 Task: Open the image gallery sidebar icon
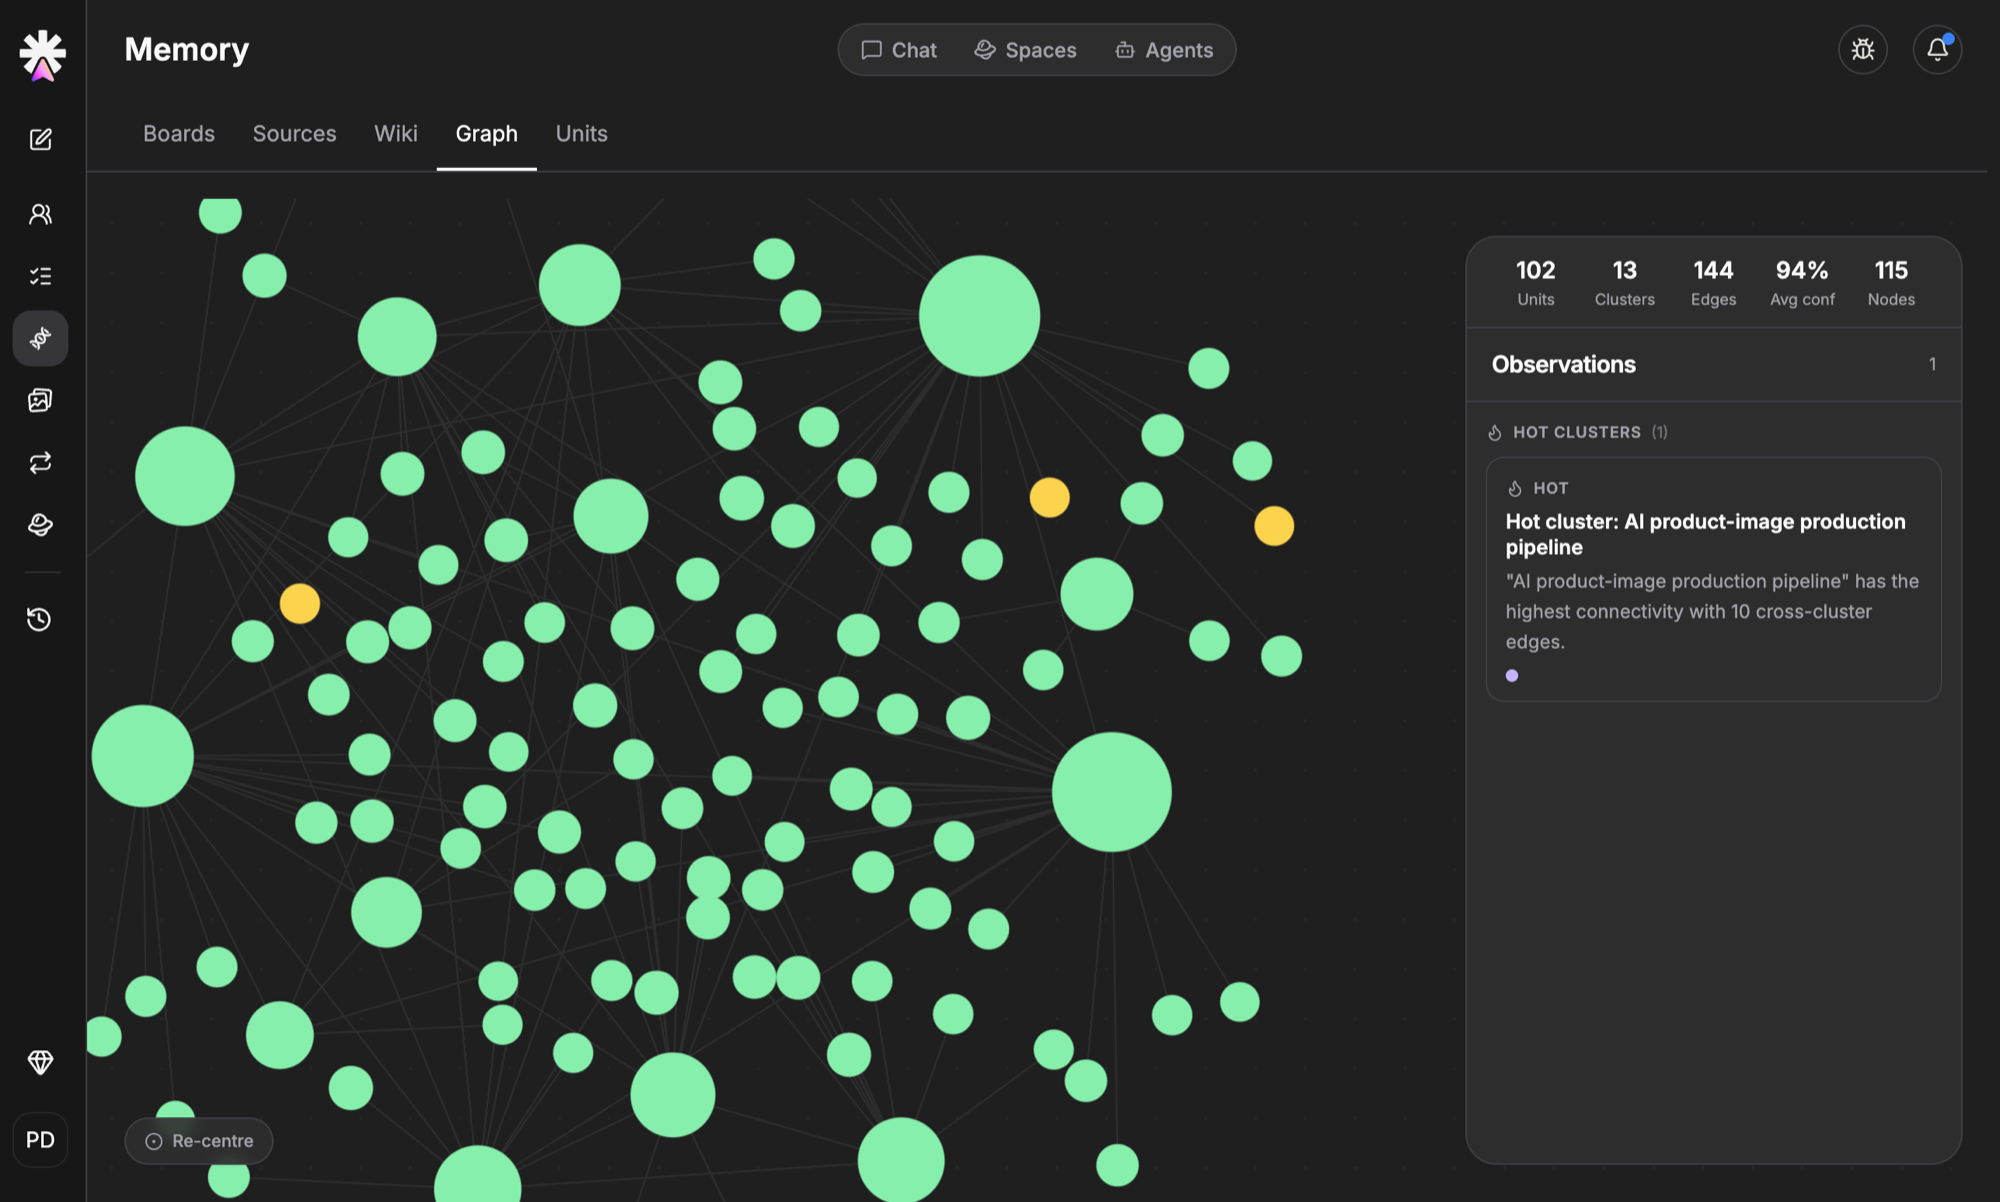point(40,400)
